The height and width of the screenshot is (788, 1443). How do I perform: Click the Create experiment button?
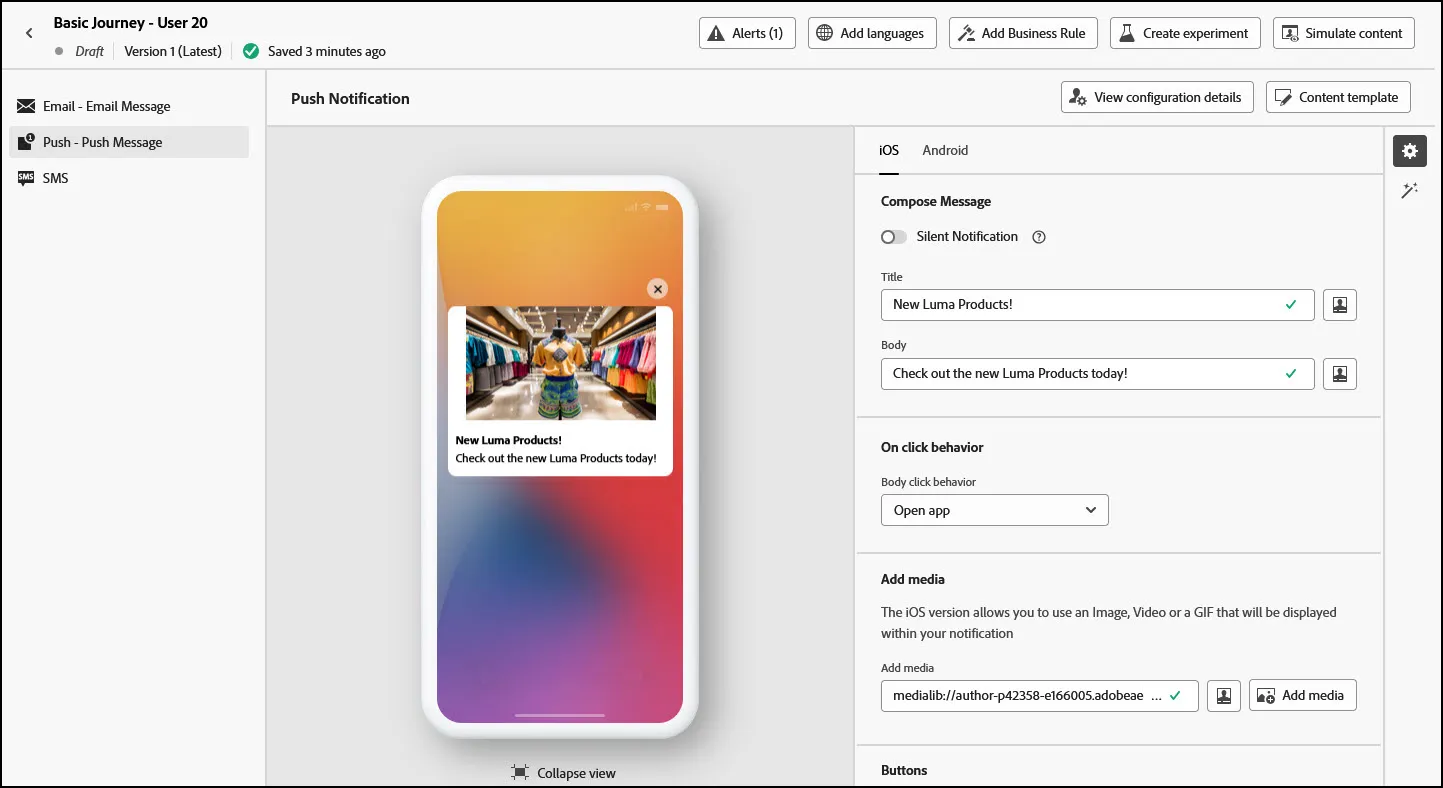coord(1185,33)
